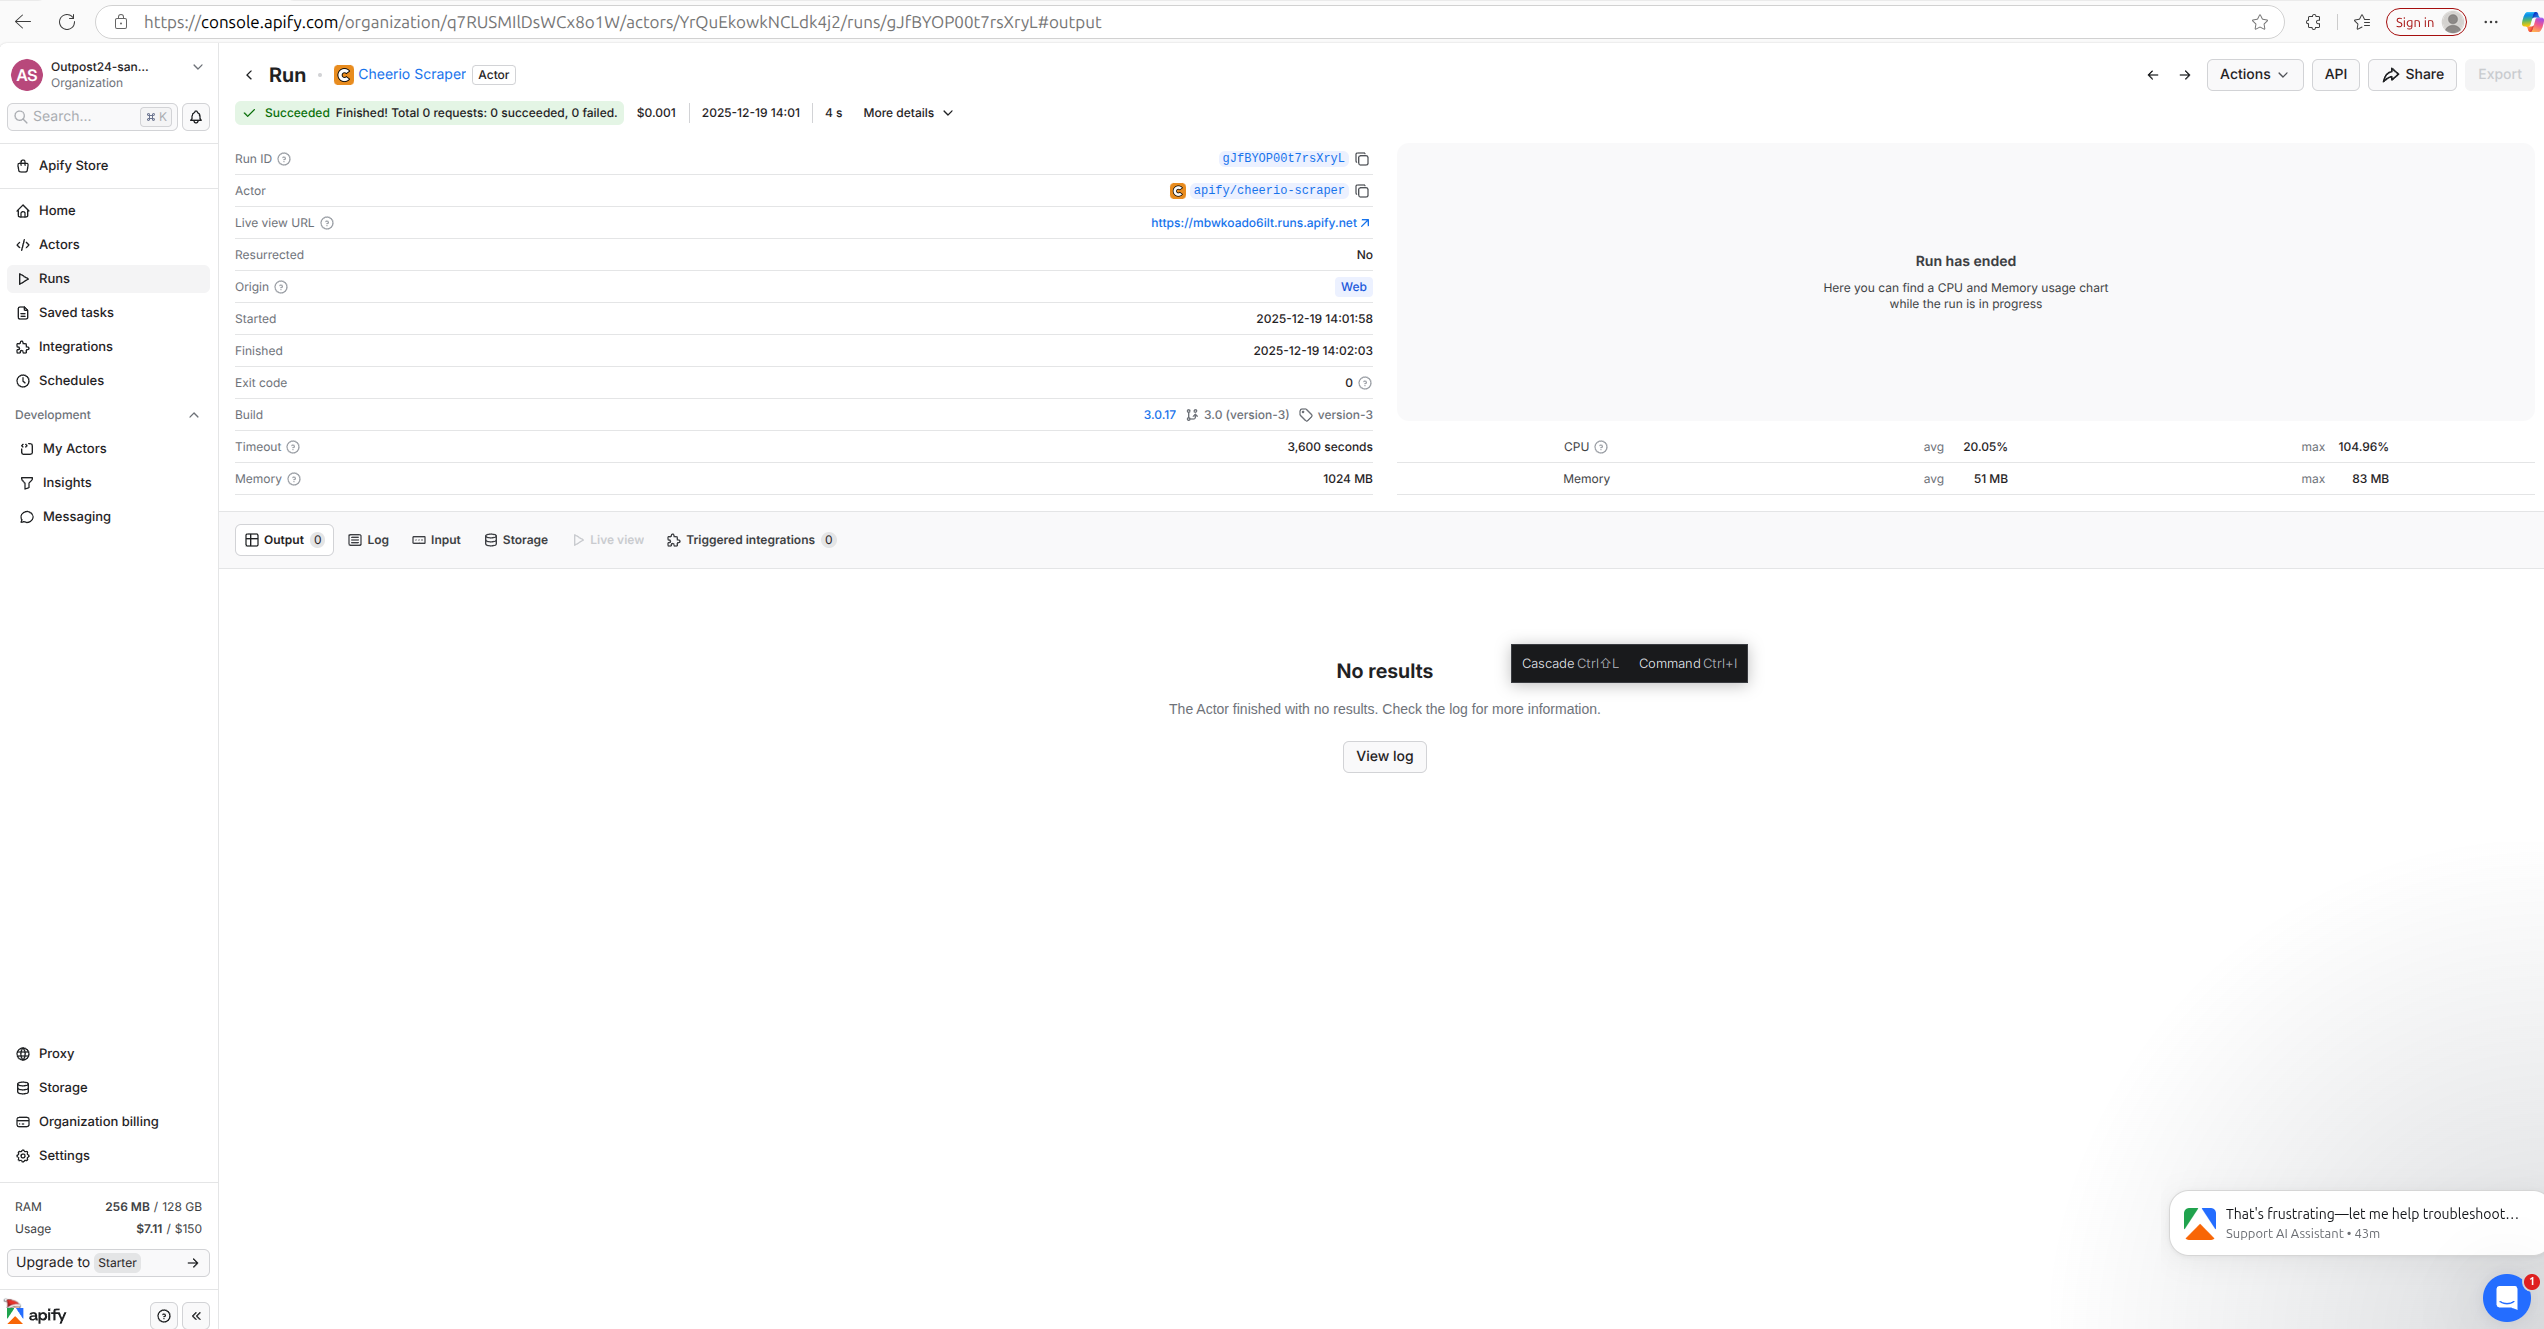Click the back chevron beside Run
2544x1329 pixels.
(x=249, y=75)
